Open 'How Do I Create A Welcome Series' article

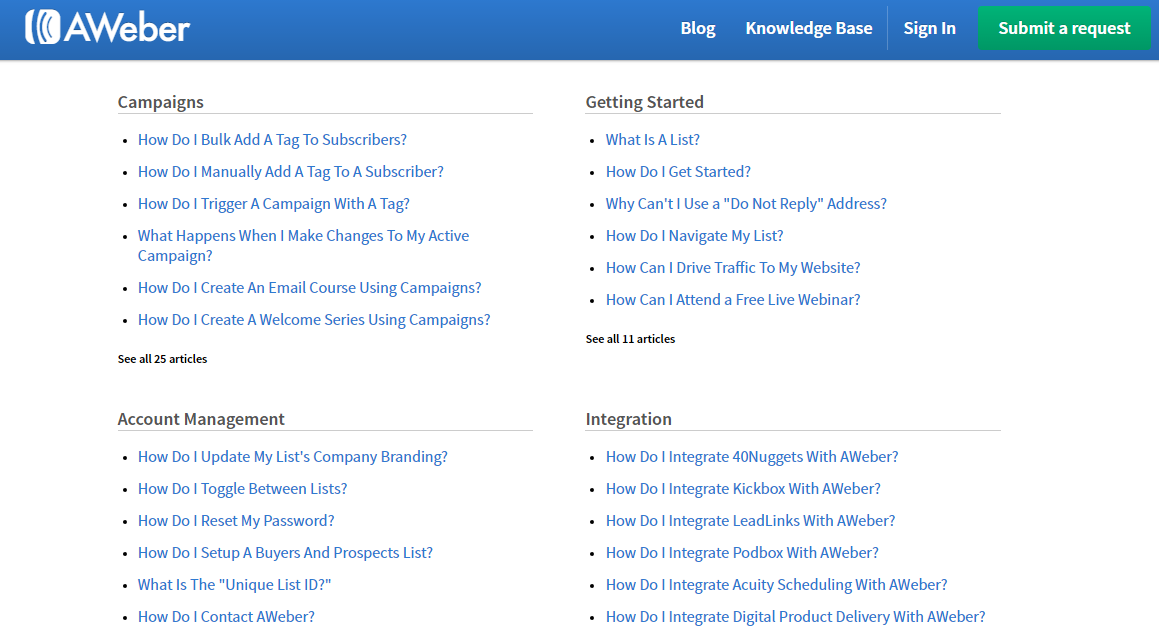pos(313,319)
